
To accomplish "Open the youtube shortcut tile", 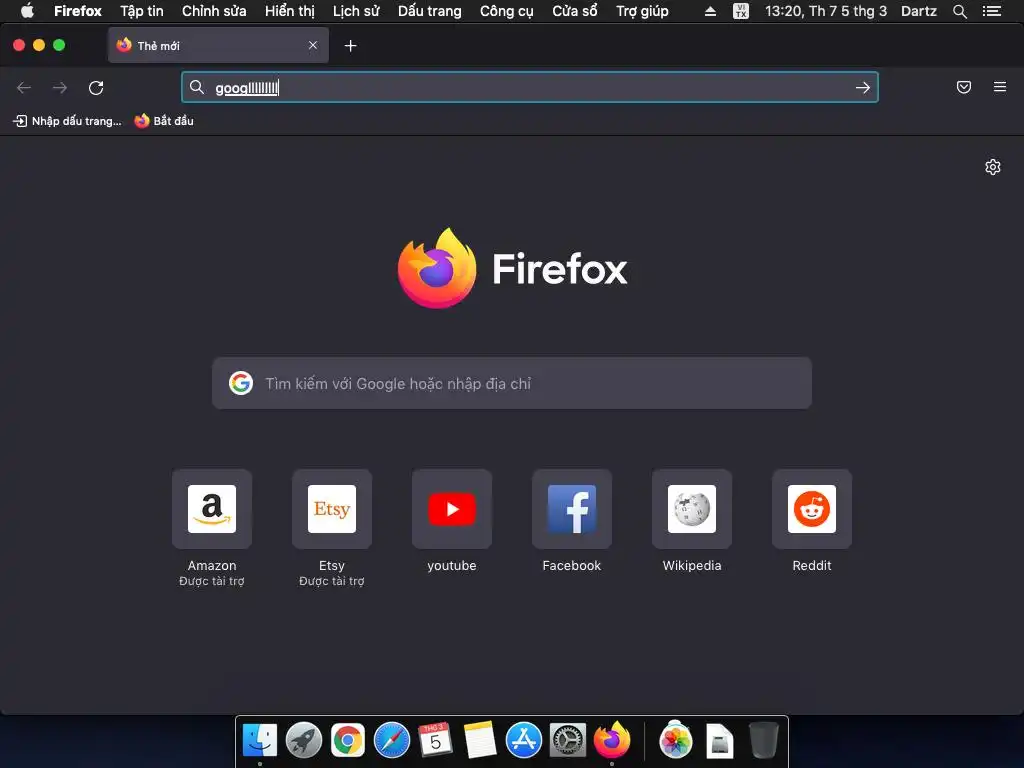I will point(452,509).
